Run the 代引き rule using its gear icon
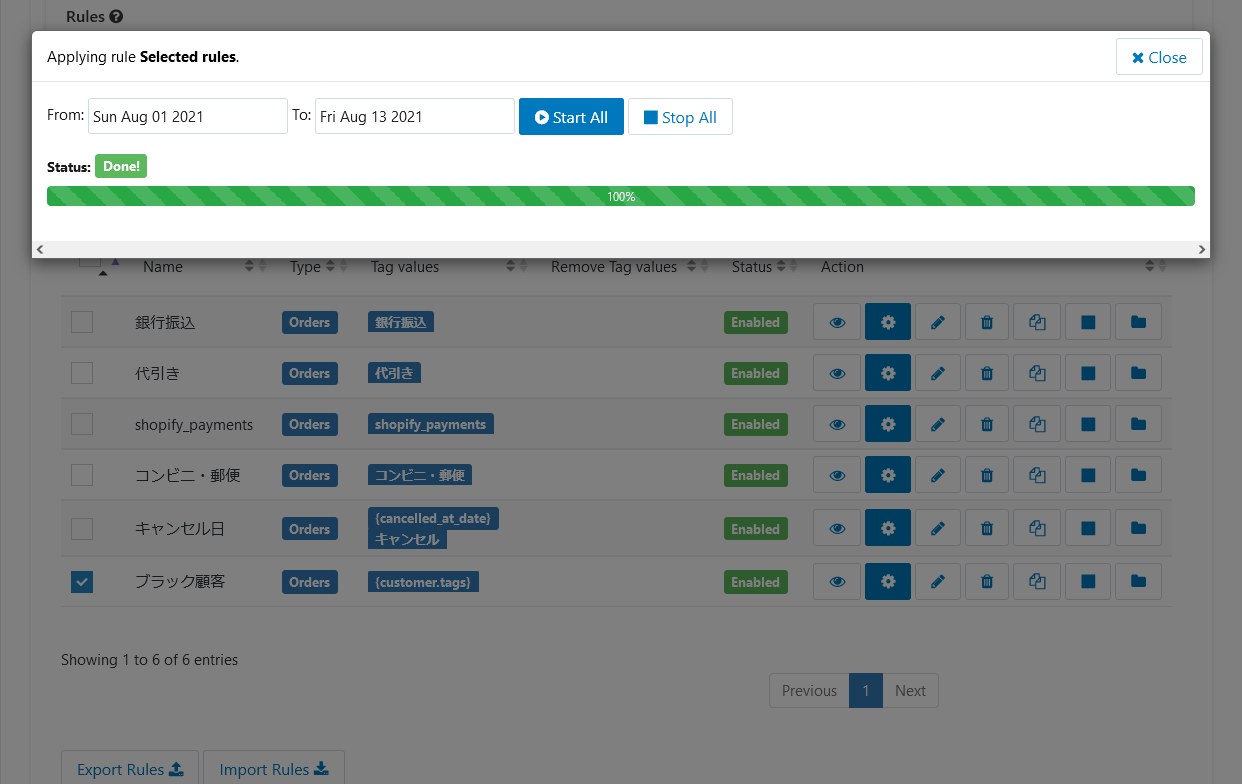This screenshot has height=784, width=1242. tap(888, 372)
